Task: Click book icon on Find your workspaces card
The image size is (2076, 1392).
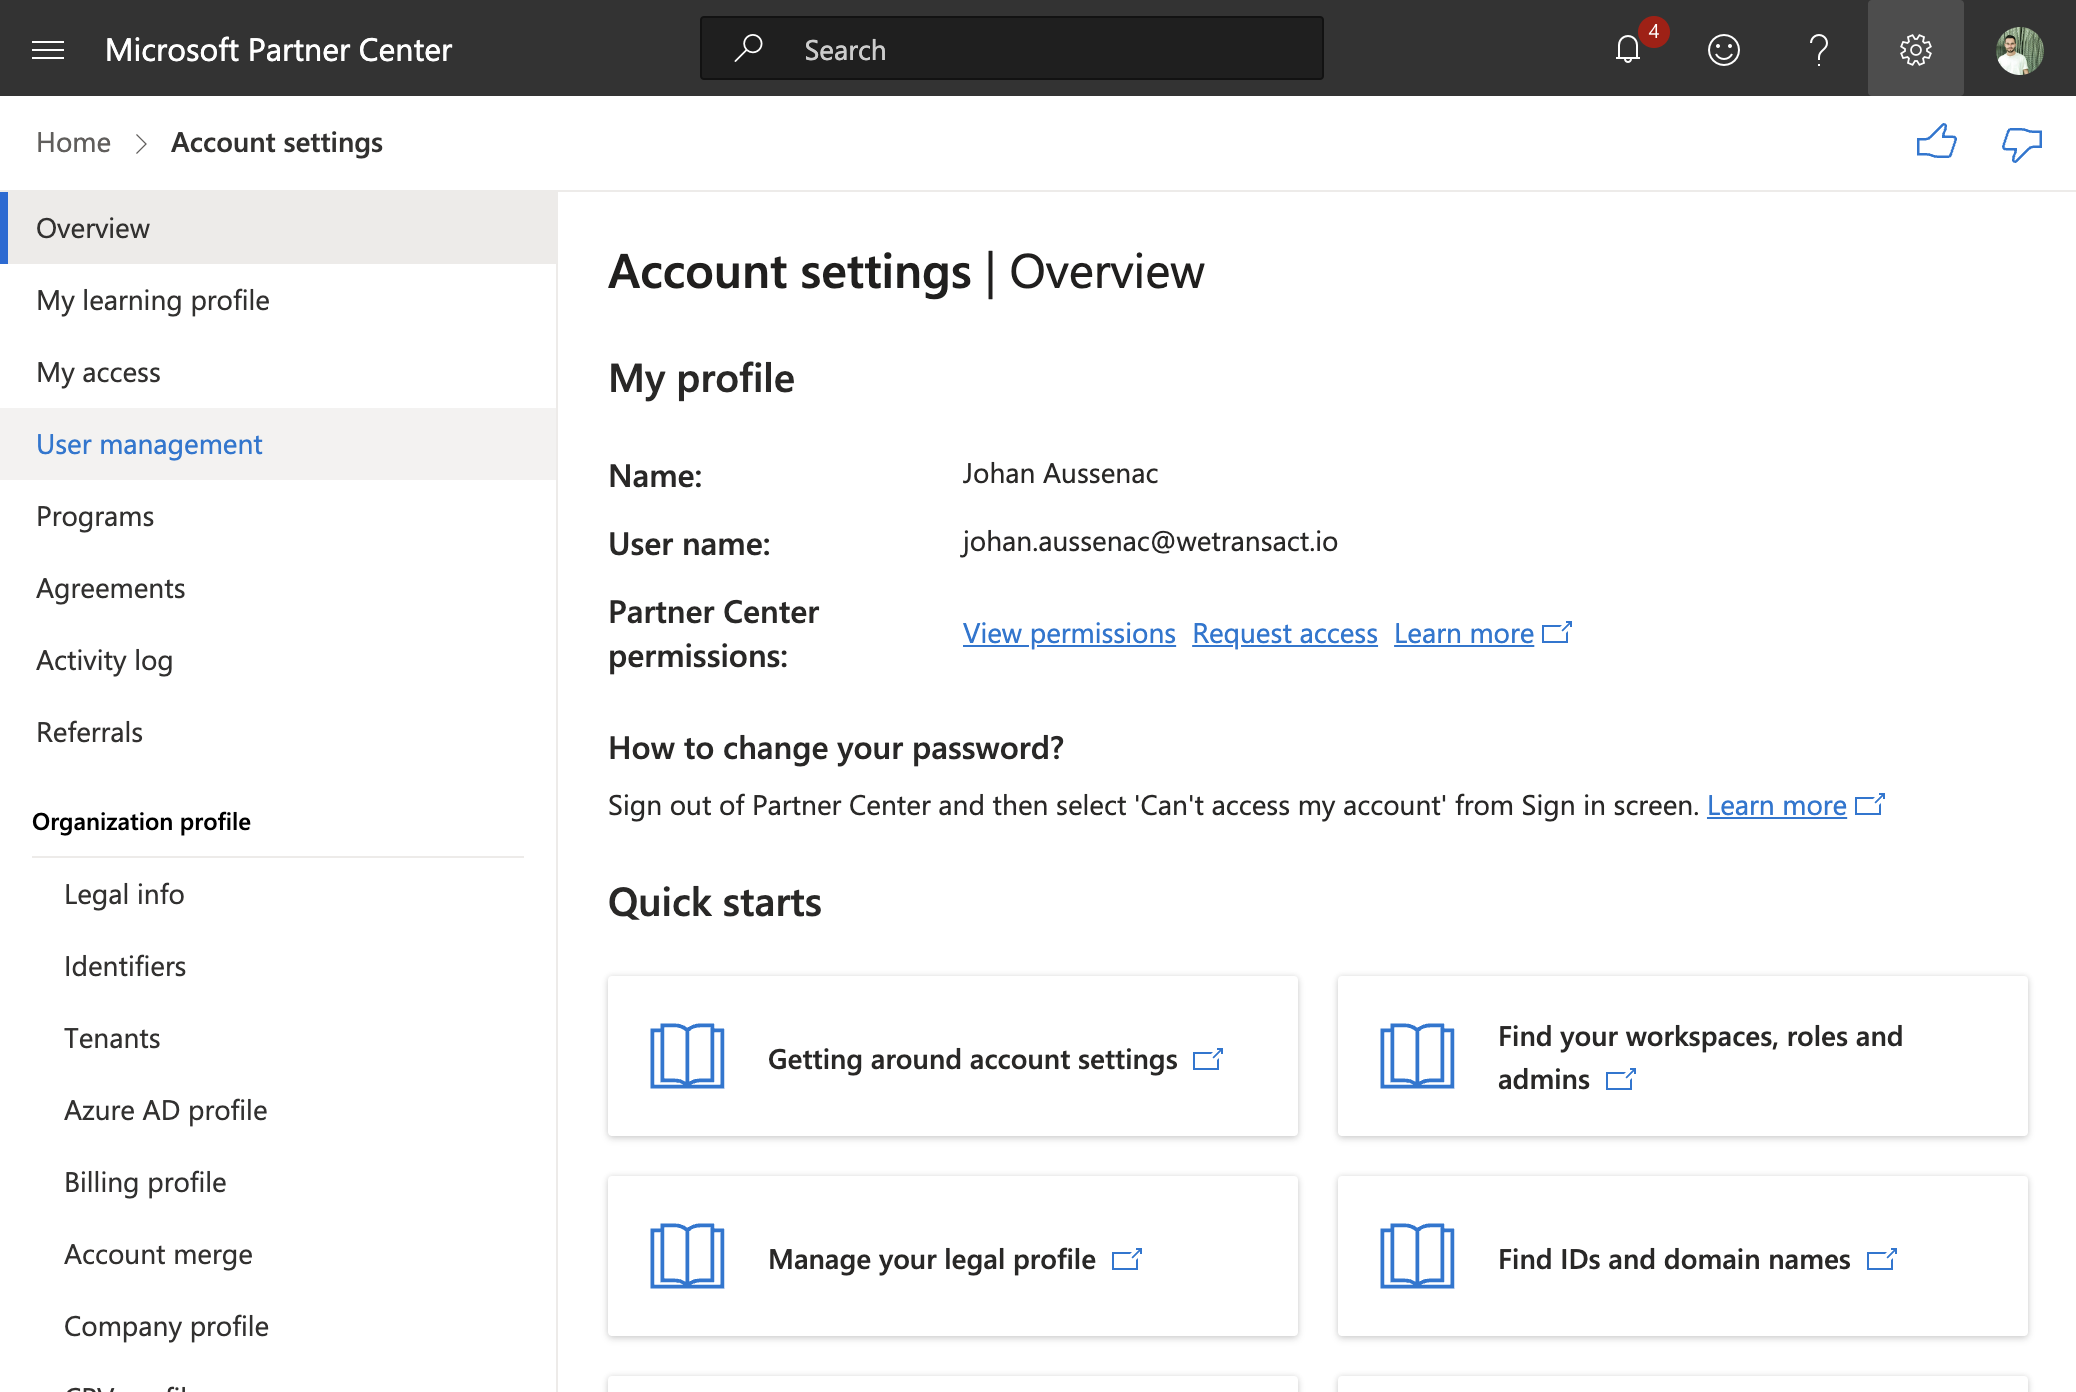Action: pos(1417,1056)
